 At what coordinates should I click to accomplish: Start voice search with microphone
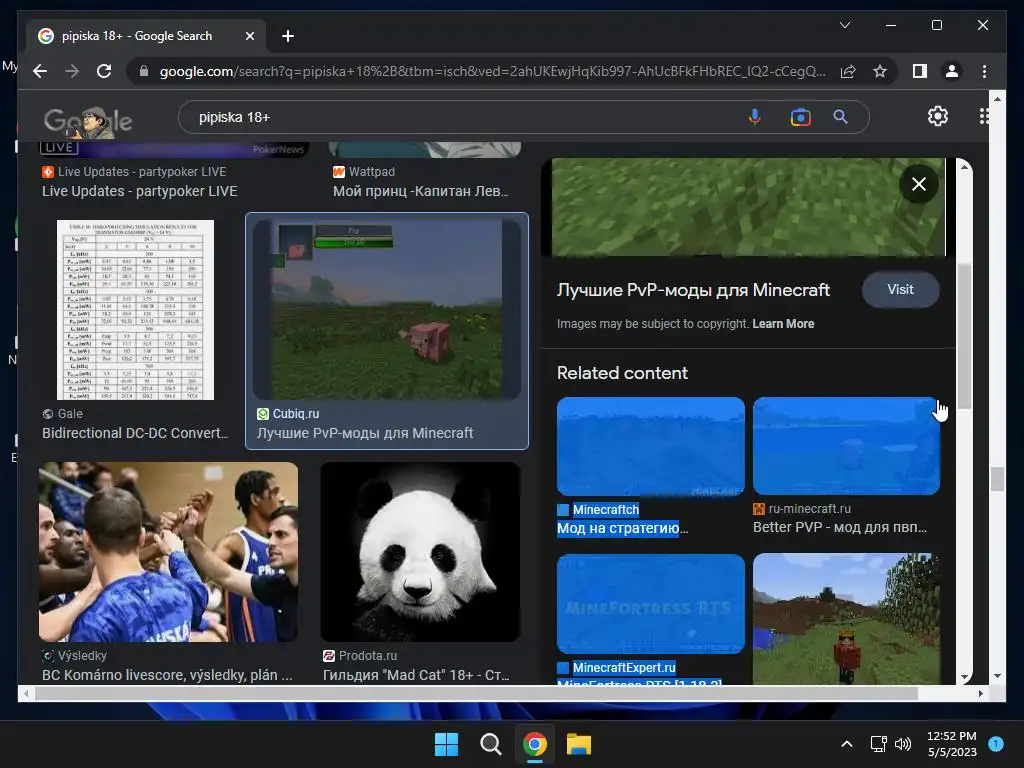coord(754,117)
